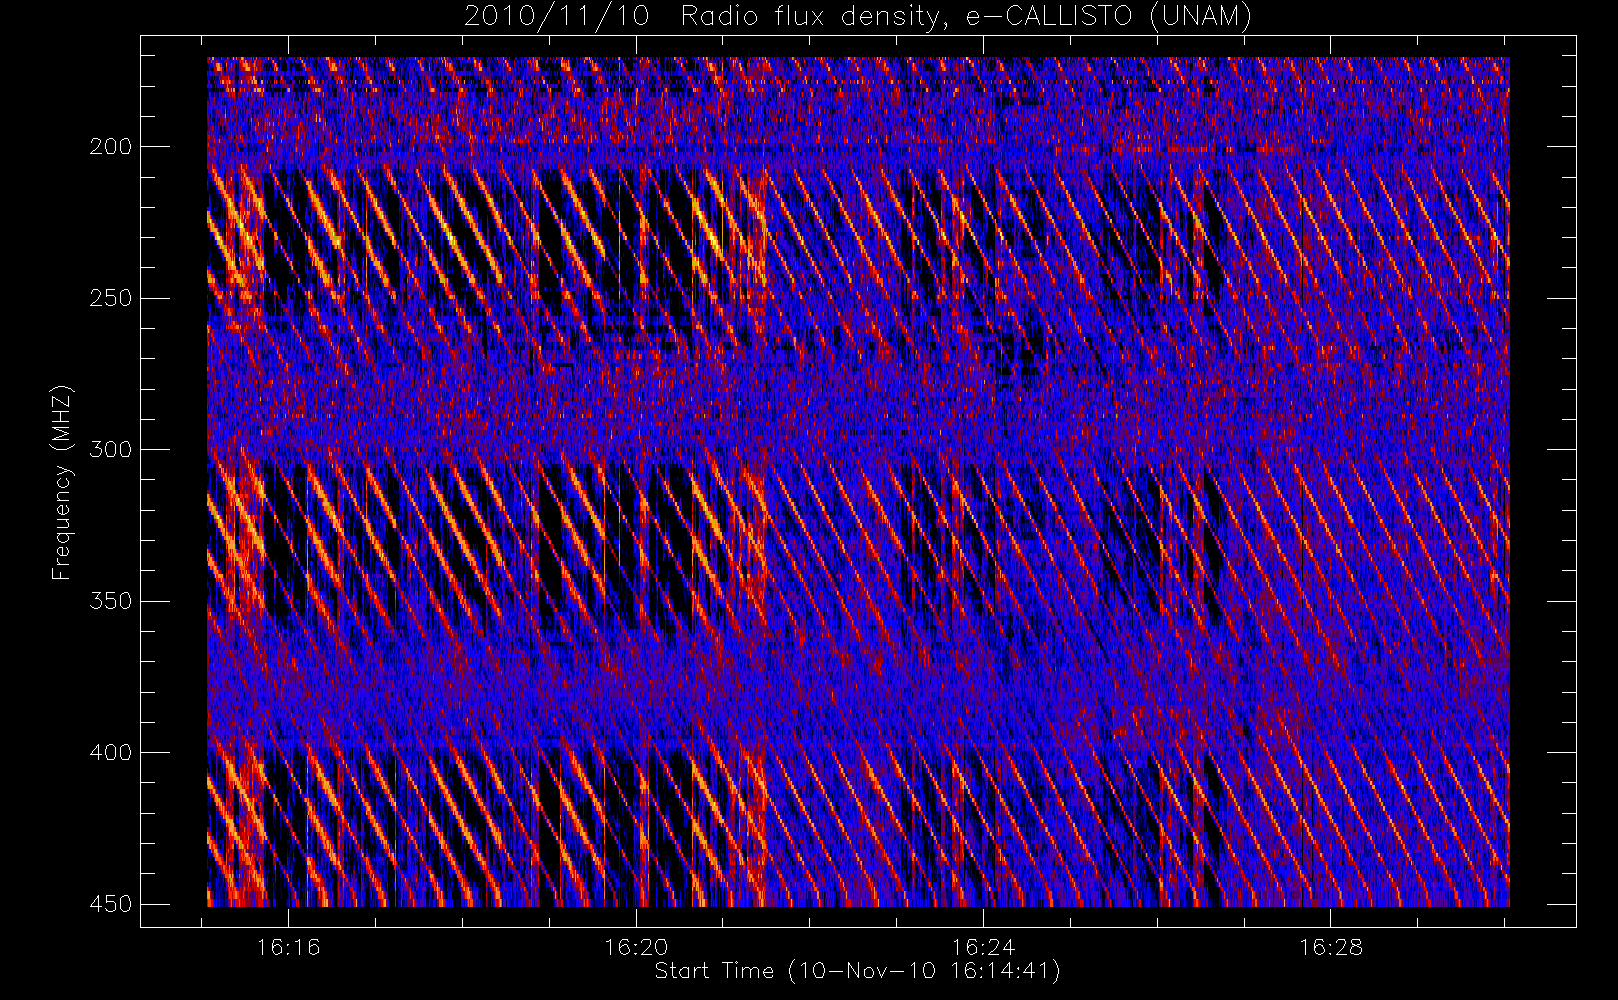Click the 'Start Time (10-Nov-10 16:14:41)' label
The height and width of the screenshot is (1000, 1618).
click(857, 971)
